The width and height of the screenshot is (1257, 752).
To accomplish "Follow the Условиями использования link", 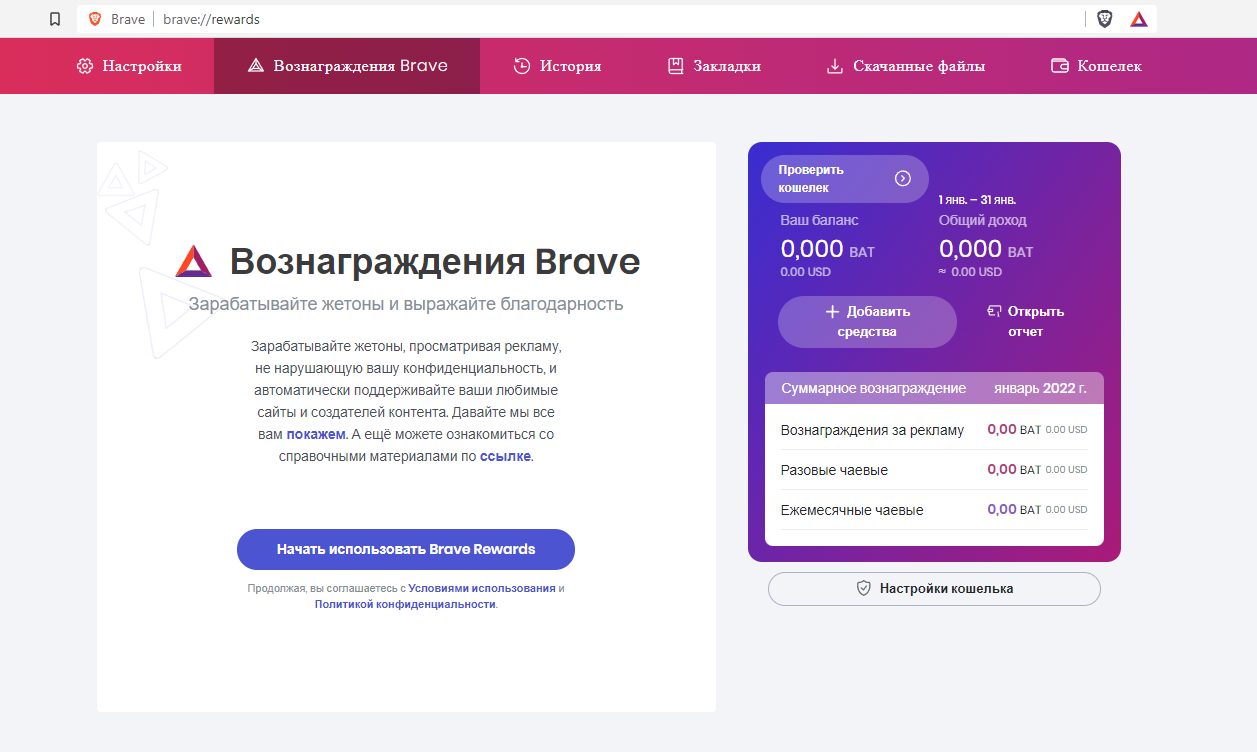I will pos(481,588).
